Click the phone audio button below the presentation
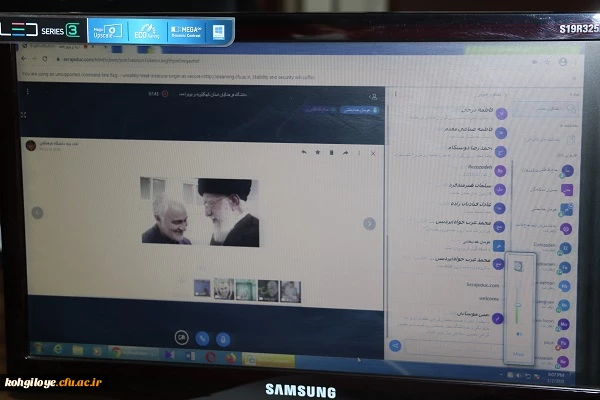The height and width of the screenshot is (400, 600). (203, 339)
